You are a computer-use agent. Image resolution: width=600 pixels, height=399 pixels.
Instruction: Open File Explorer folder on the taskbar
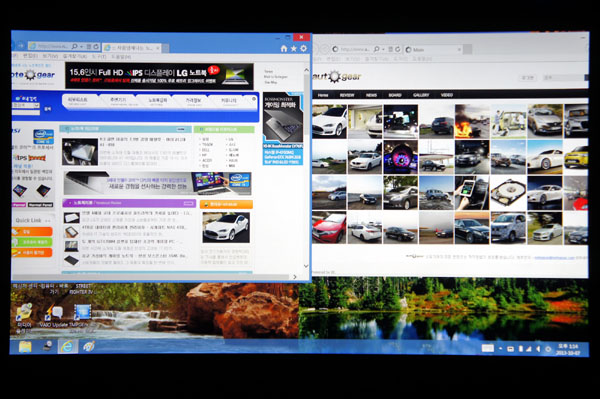coord(25,347)
